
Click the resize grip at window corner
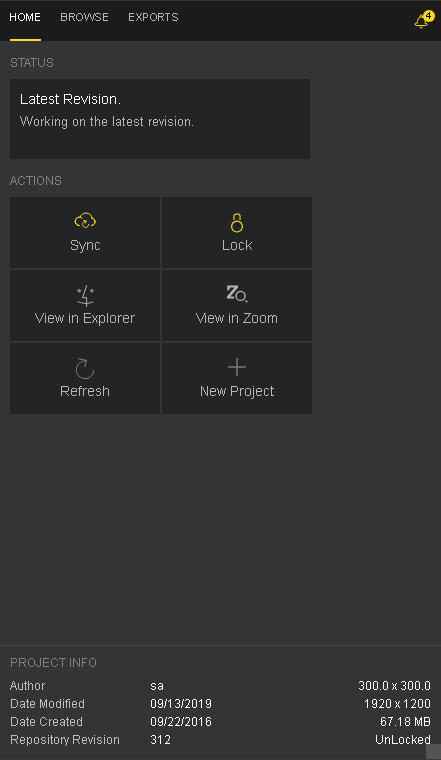click(433, 752)
